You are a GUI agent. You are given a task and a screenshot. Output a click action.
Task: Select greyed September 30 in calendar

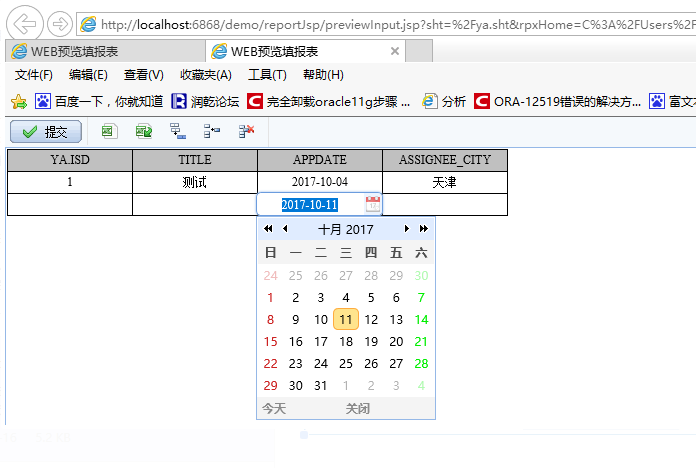coord(421,275)
